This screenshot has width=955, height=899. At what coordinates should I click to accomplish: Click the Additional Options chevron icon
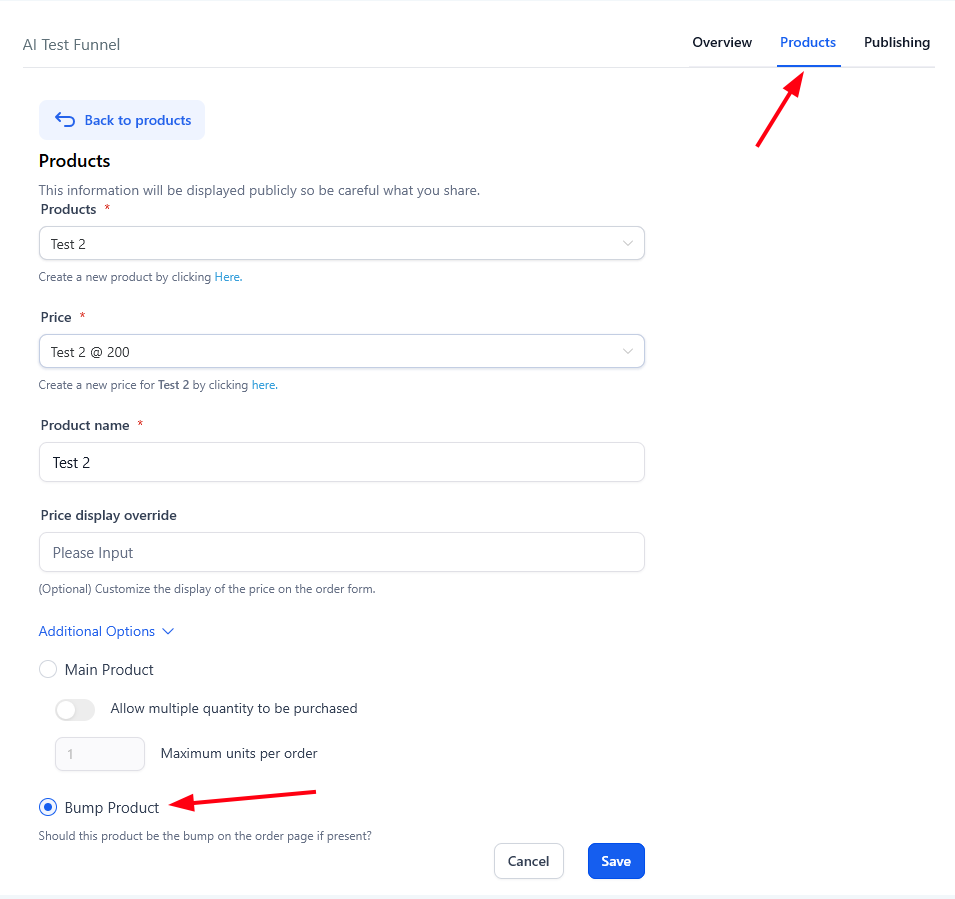(x=168, y=631)
